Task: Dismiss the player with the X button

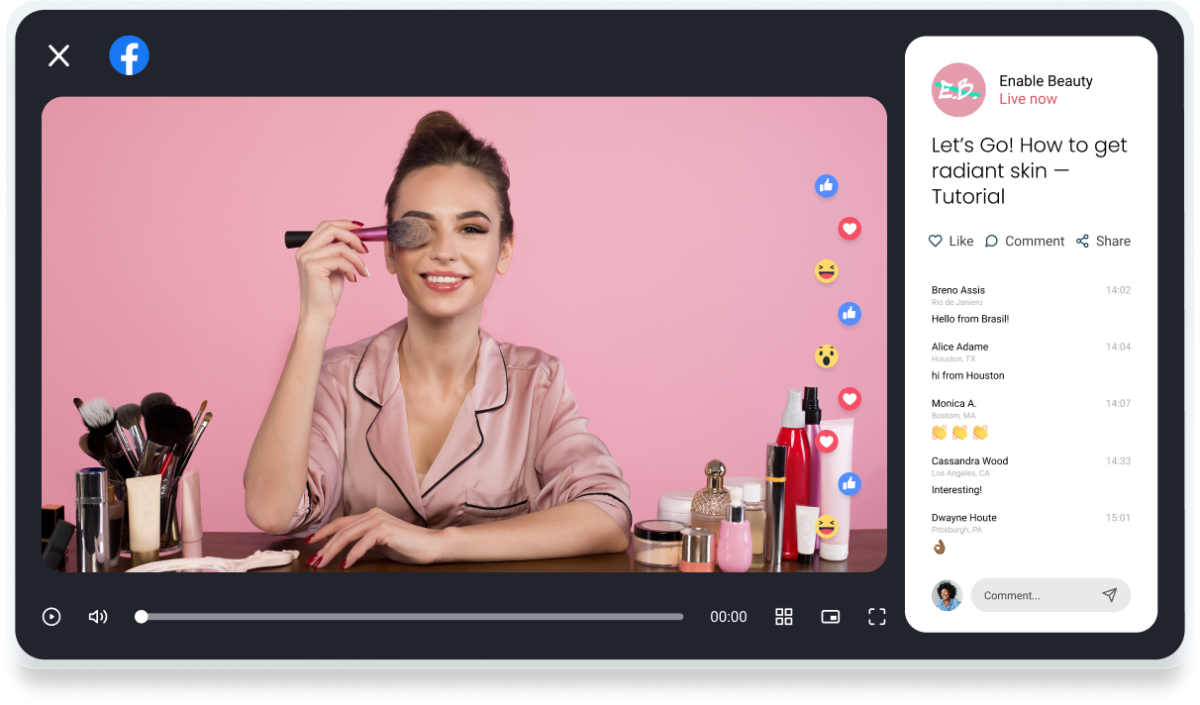Action: 58,56
